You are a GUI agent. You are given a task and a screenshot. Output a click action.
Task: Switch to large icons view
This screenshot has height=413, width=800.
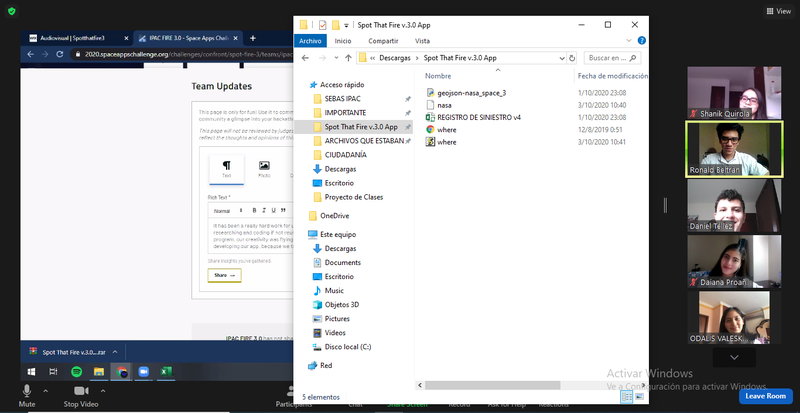tap(640, 396)
